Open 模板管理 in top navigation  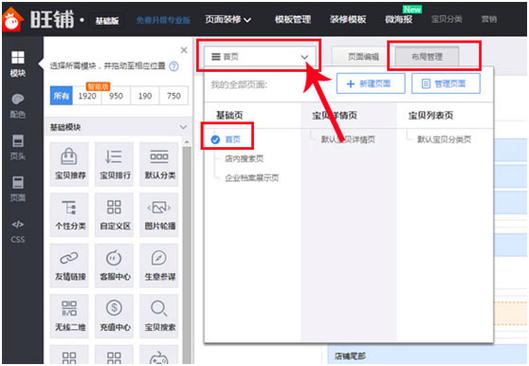(x=293, y=20)
